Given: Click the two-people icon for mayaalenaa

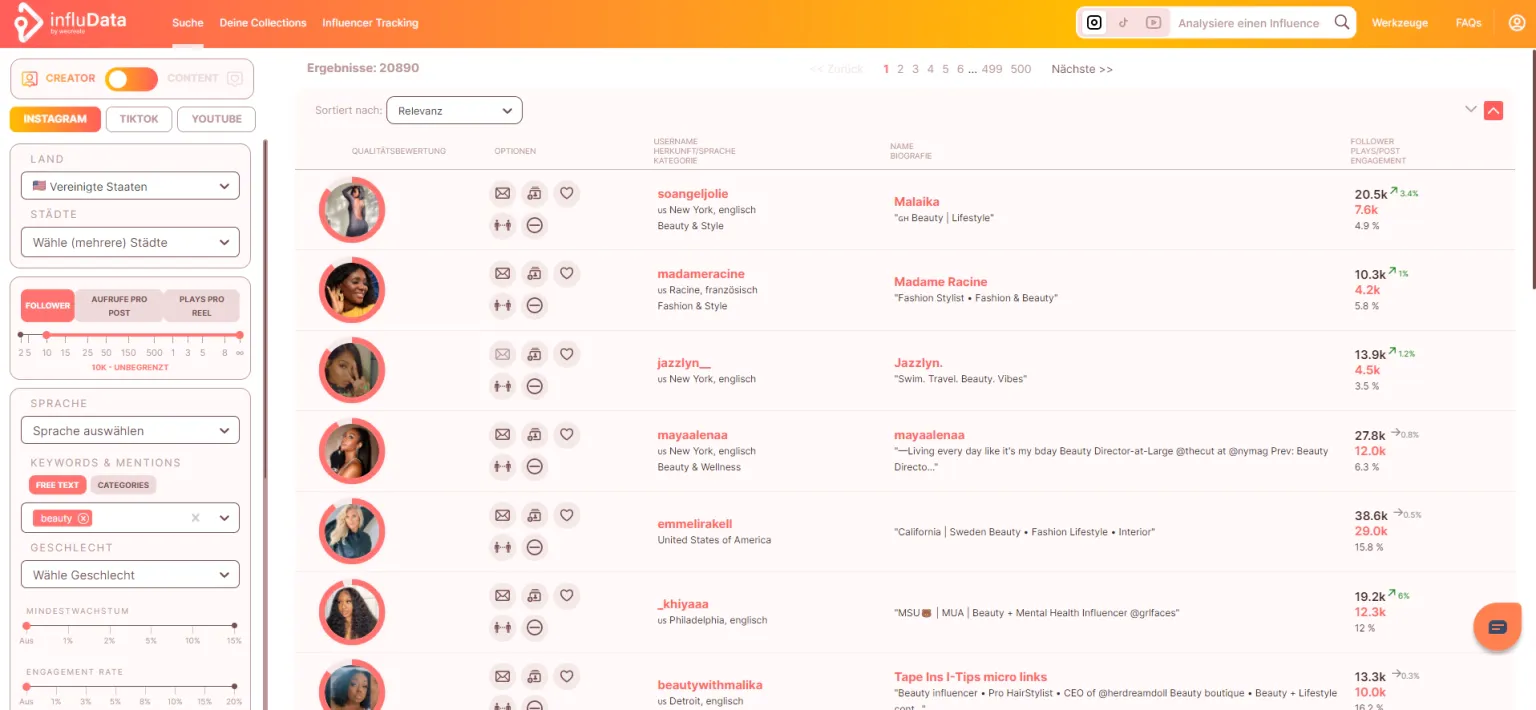Looking at the screenshot, I should [503, 466].
